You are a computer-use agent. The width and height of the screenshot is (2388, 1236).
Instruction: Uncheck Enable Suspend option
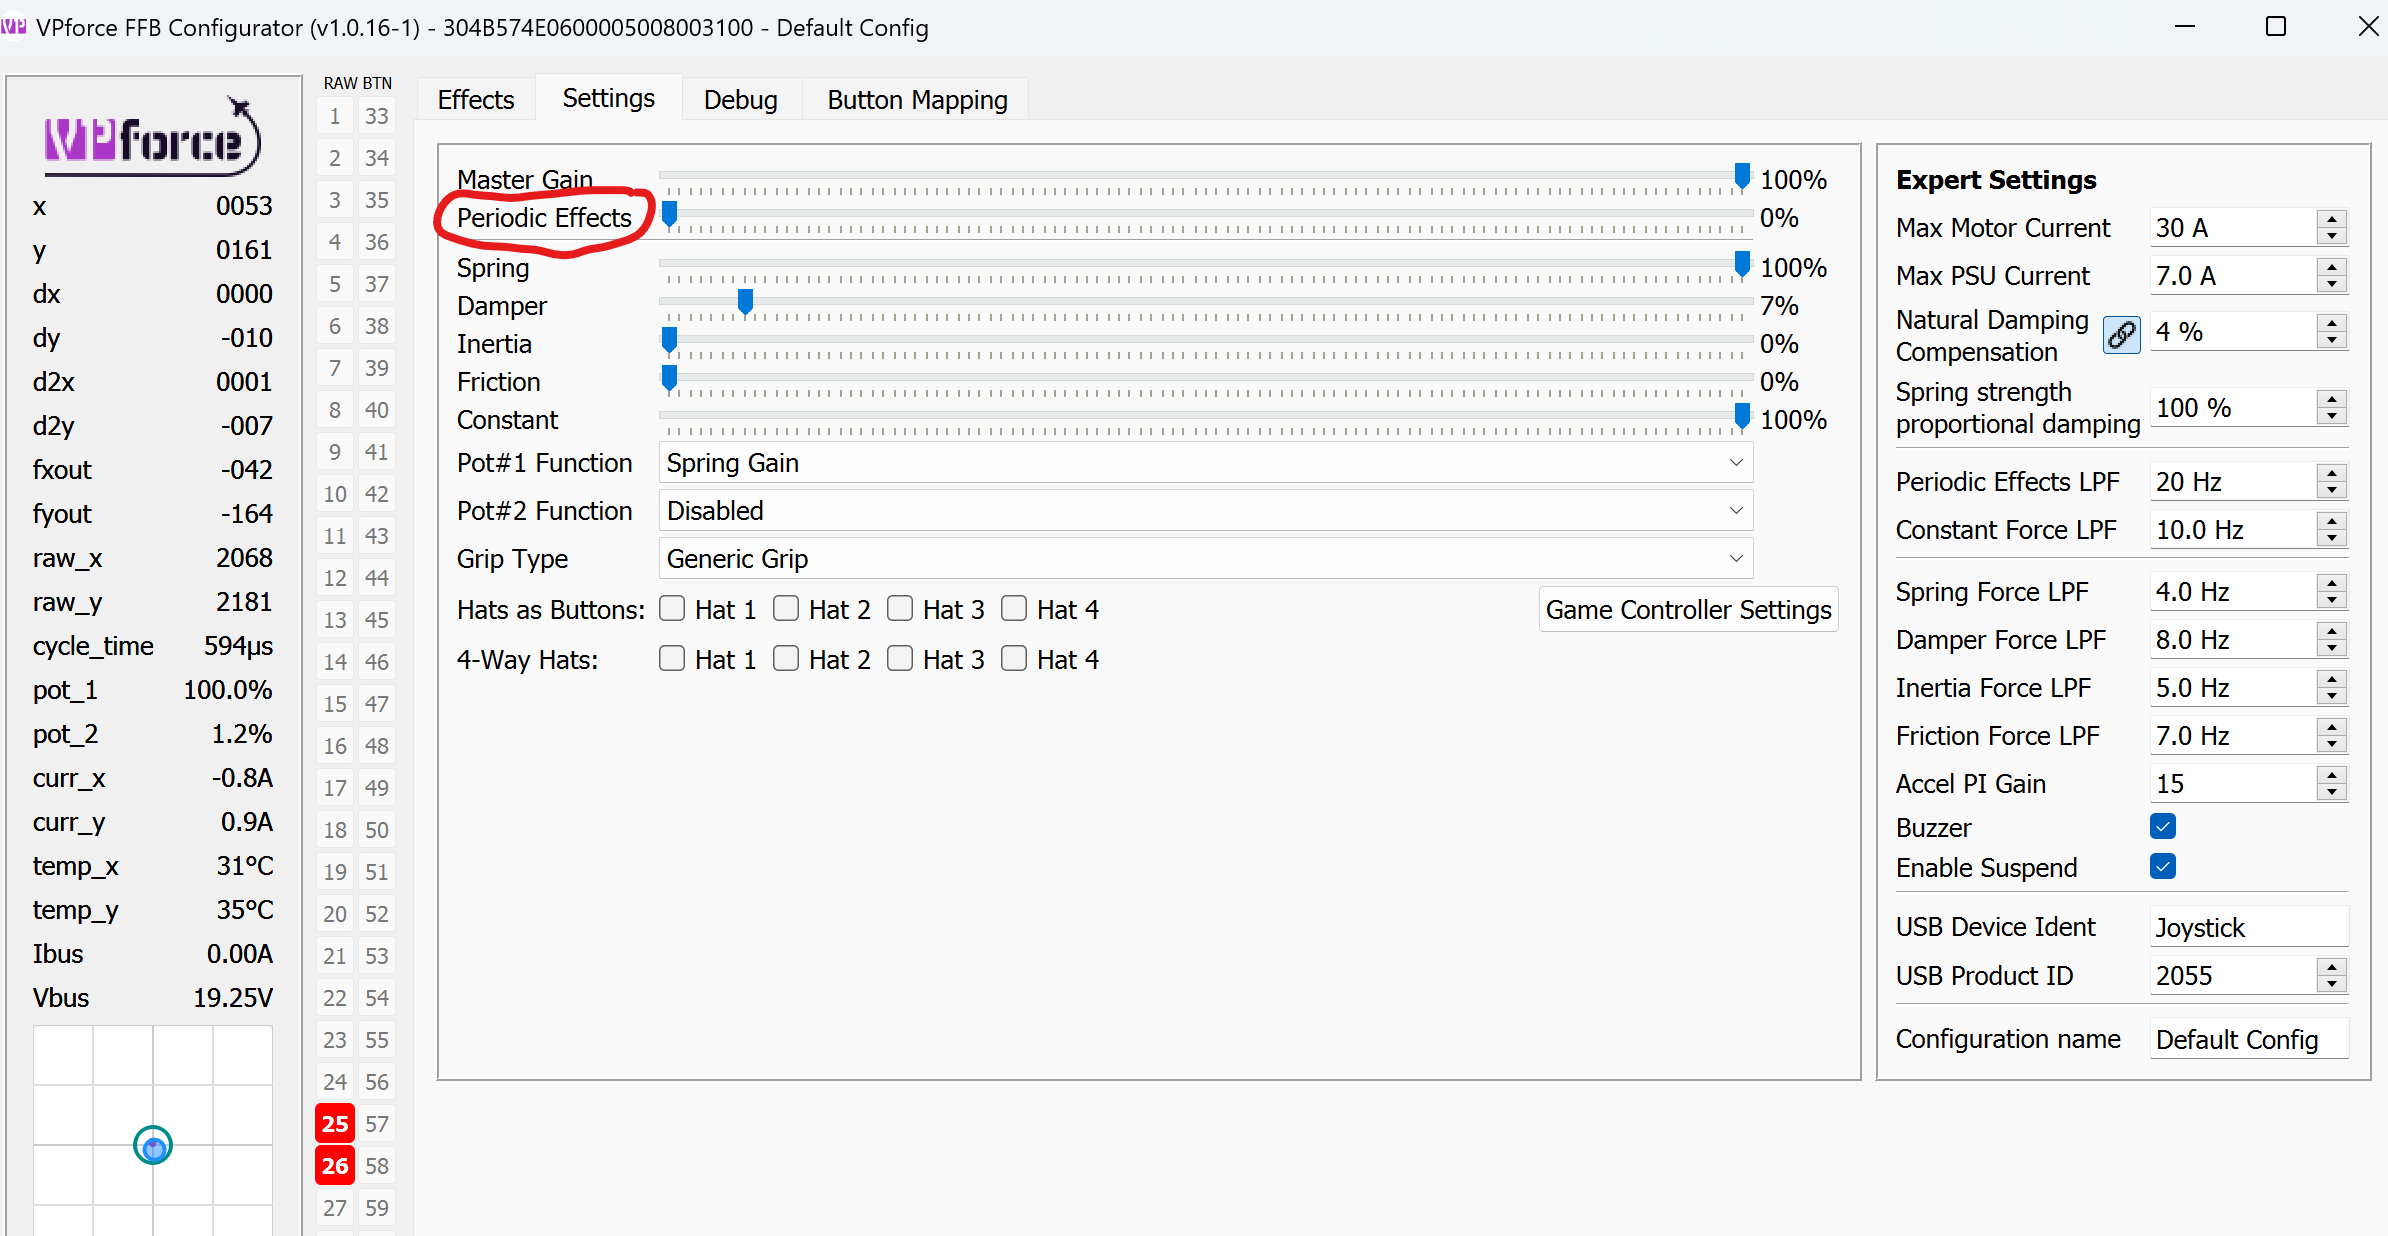pos(2163,867)
